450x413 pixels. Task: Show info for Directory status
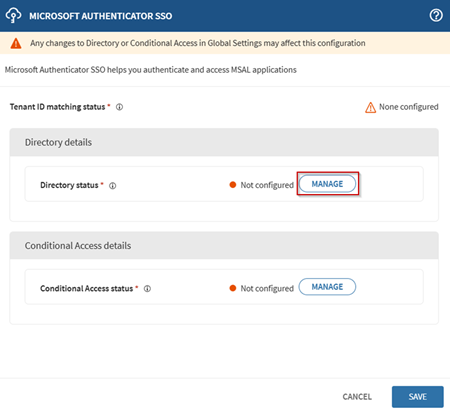coord(113,186)
